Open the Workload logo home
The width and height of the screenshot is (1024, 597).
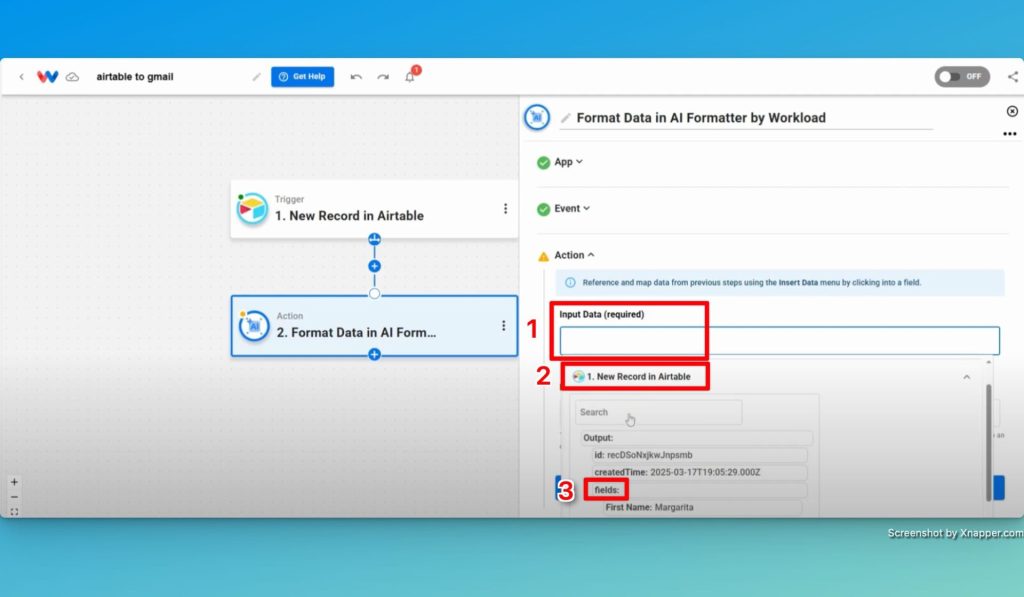coord(47,76)
